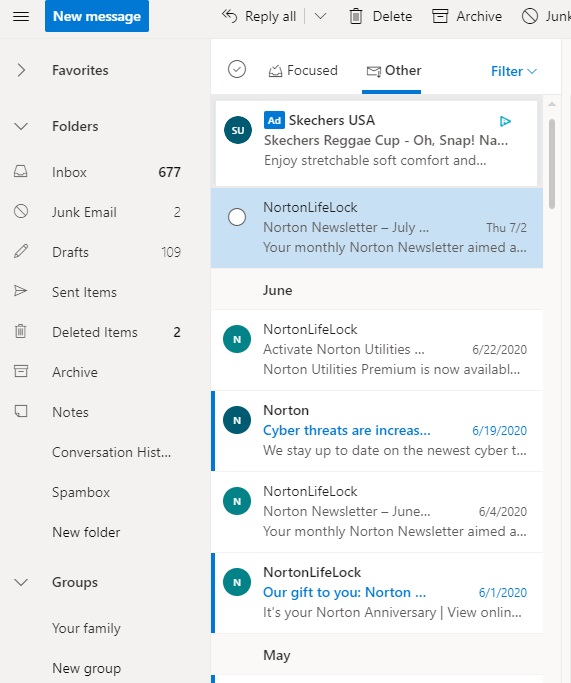Click the Ad badge on Skechers message
The height and width of the screenshot is (683, 571).
[274, 120]
